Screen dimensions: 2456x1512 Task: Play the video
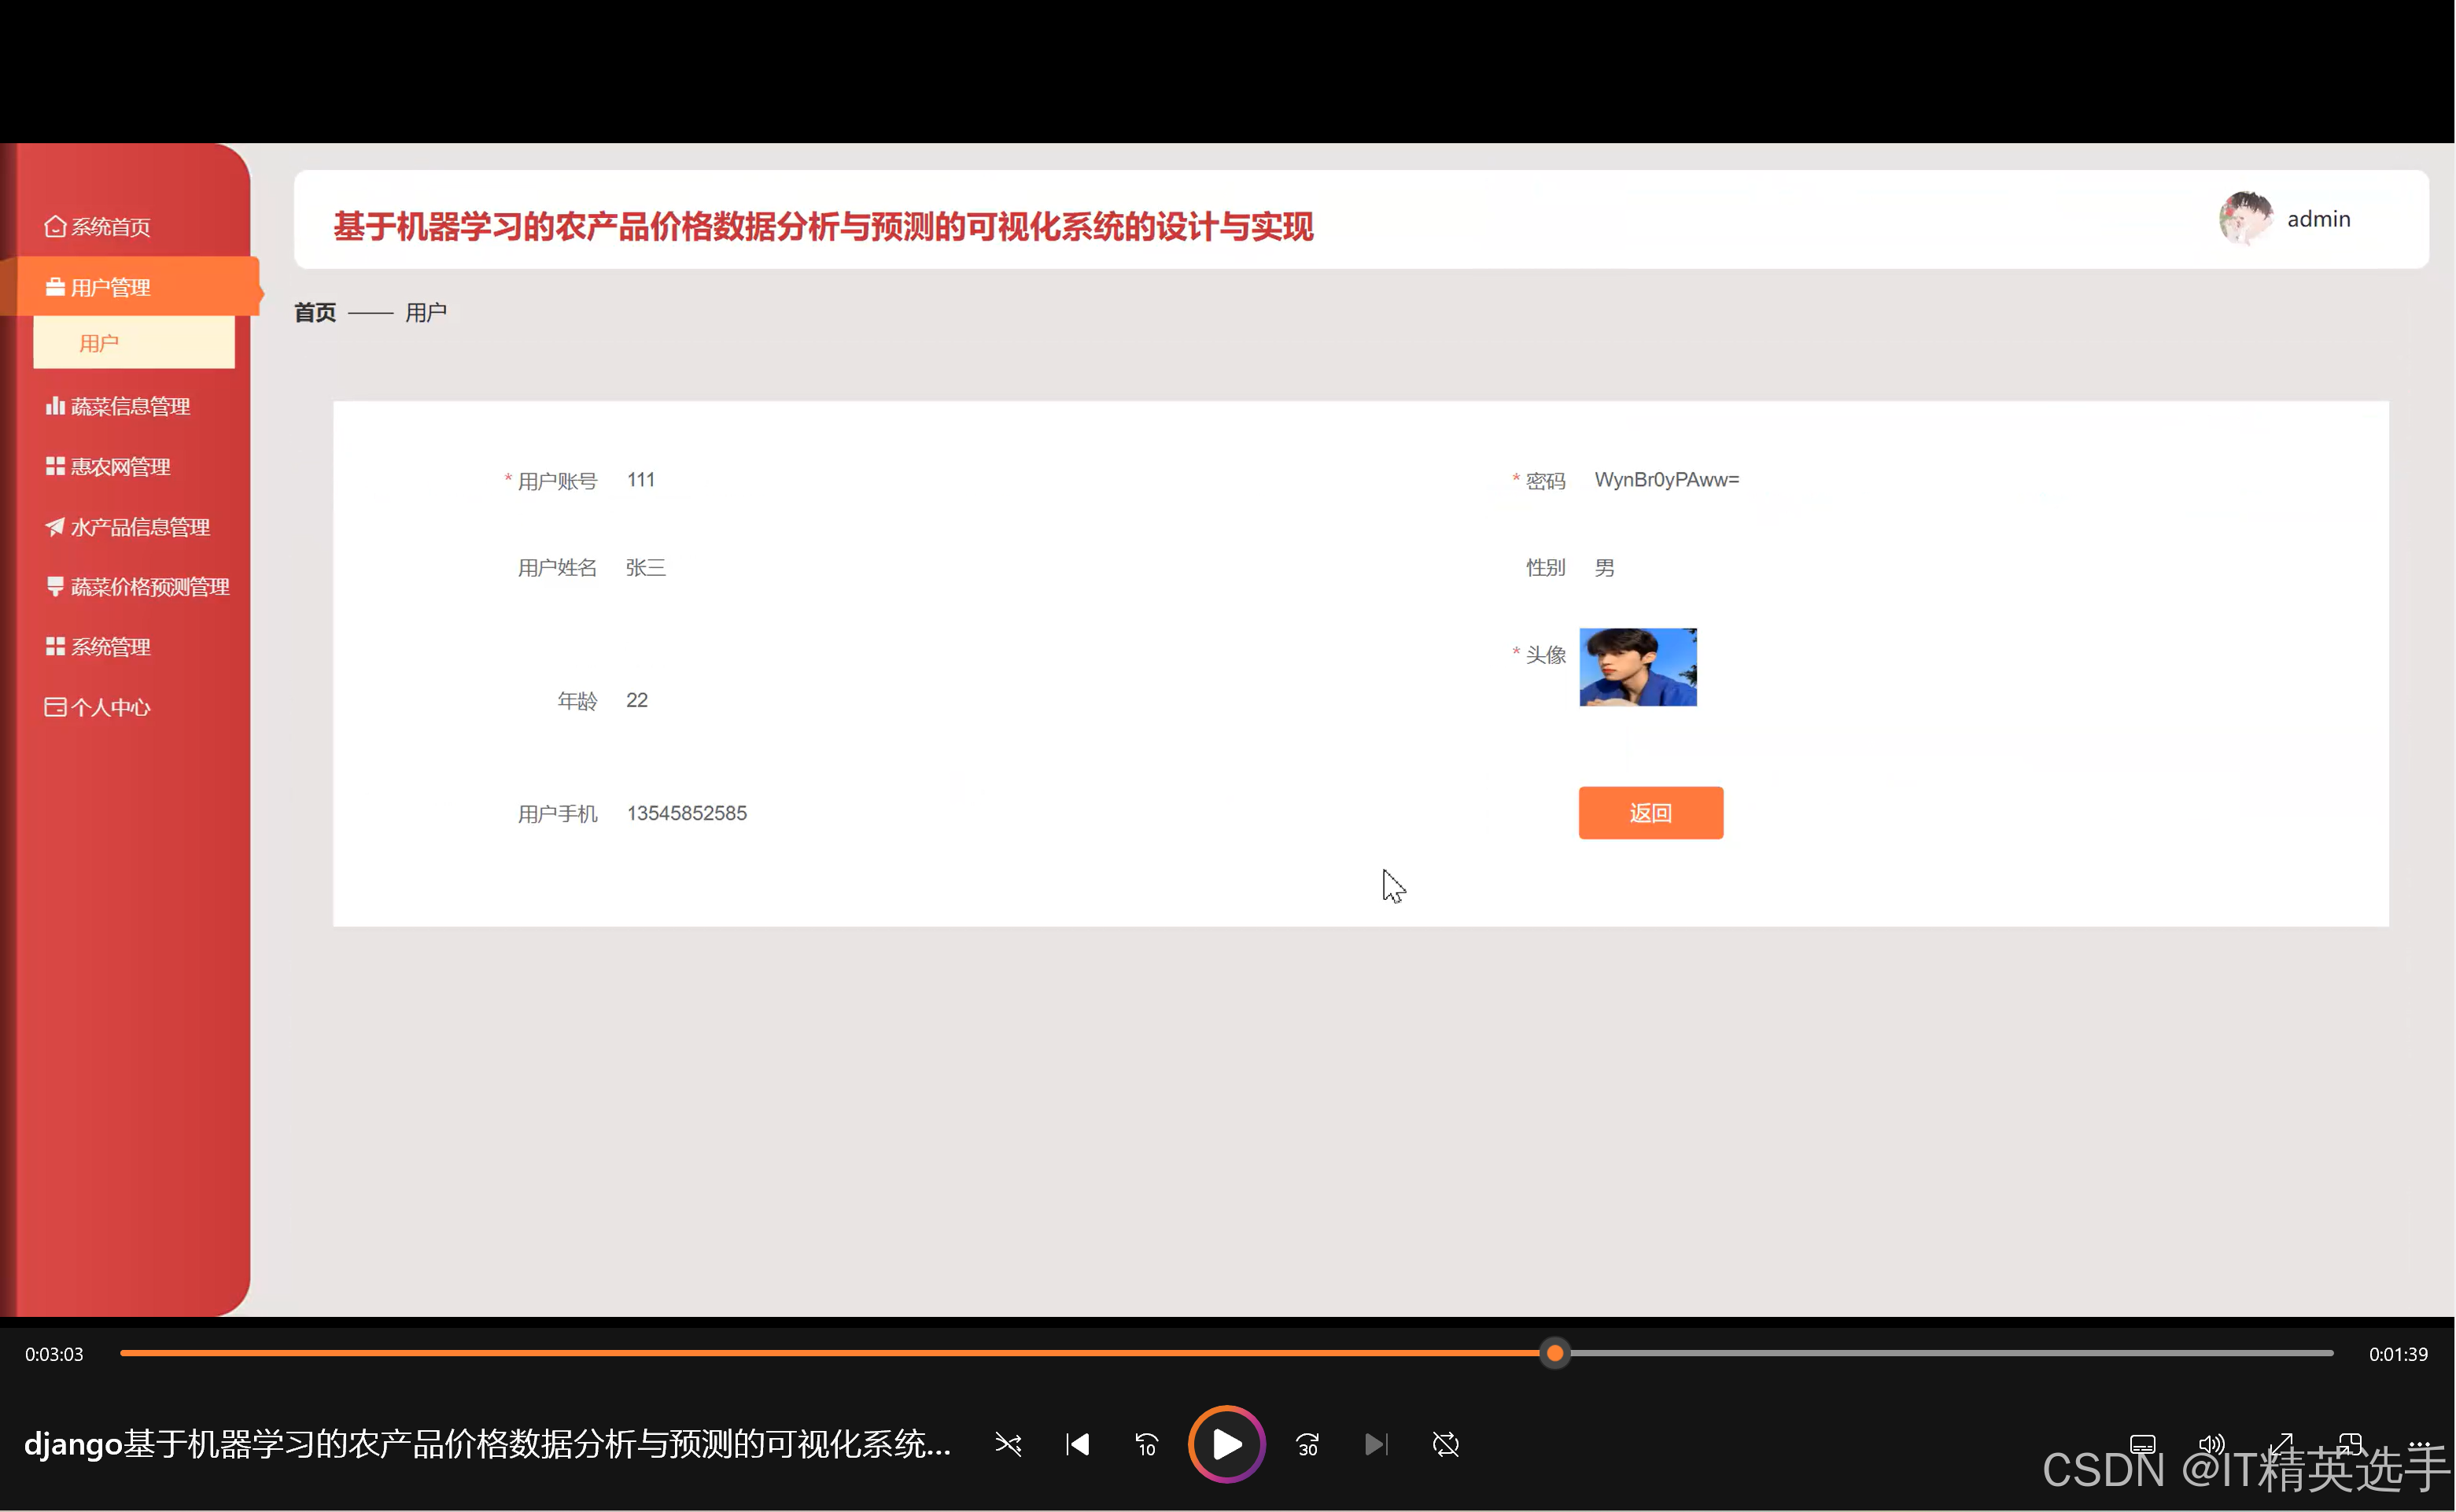click(1226, 1444)
